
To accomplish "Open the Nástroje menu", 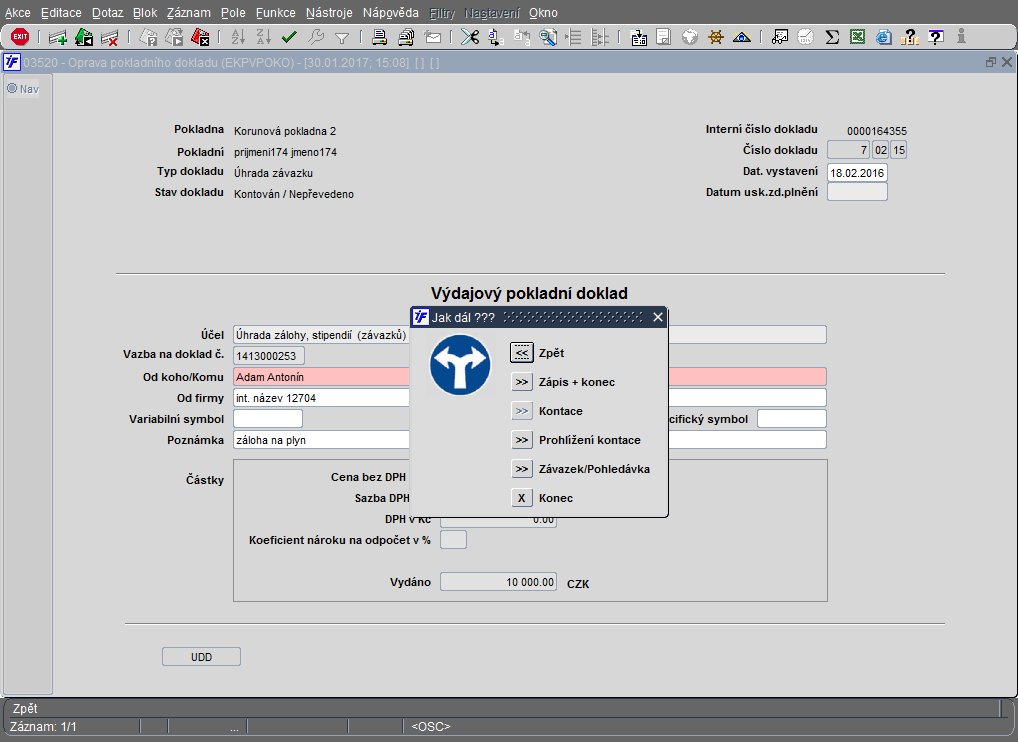I will pyautogui.click(x=328, y=13).
